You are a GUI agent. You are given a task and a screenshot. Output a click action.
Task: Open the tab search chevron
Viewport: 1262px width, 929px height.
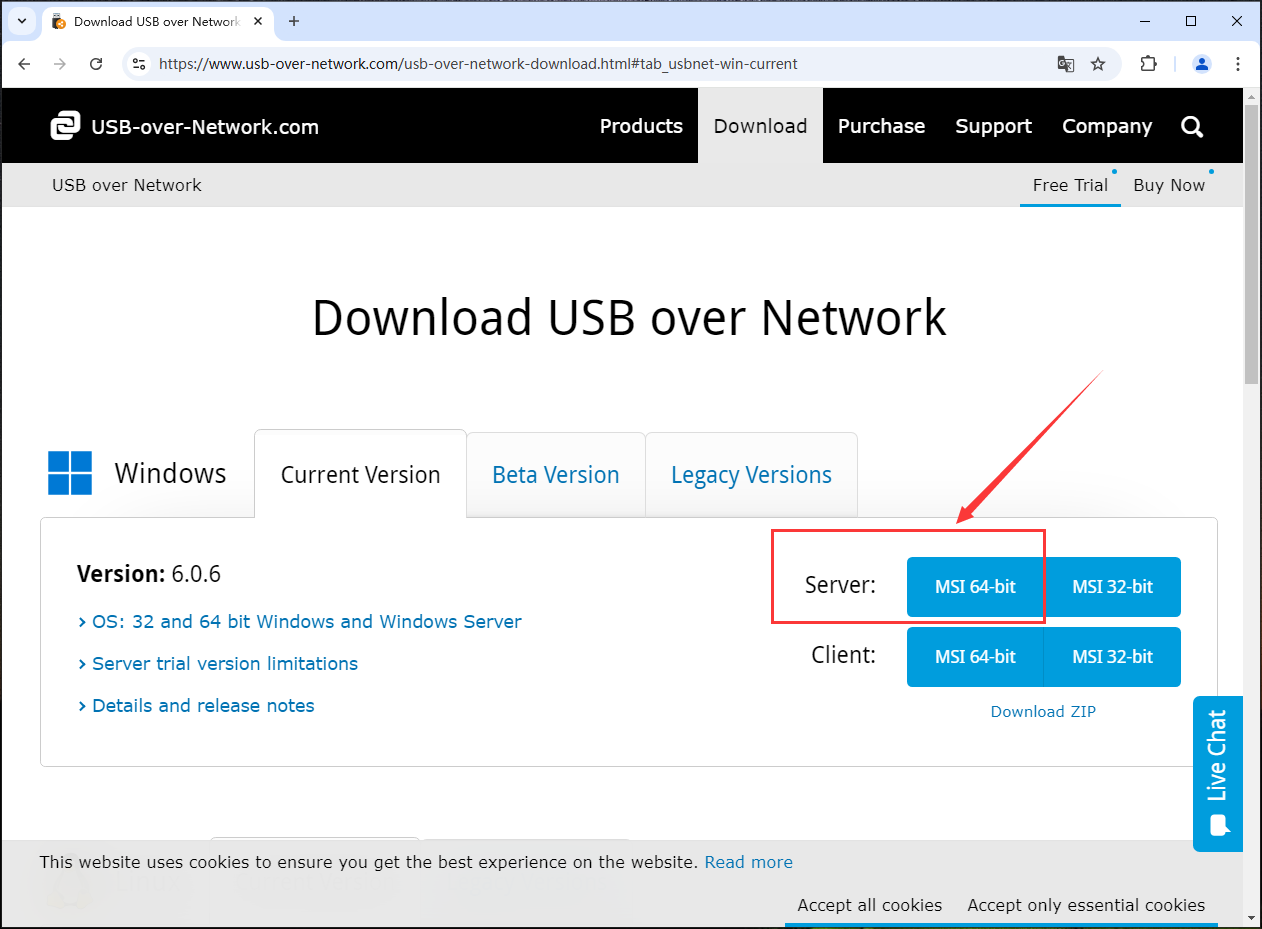pyautogui.click(x=21, y=21)
